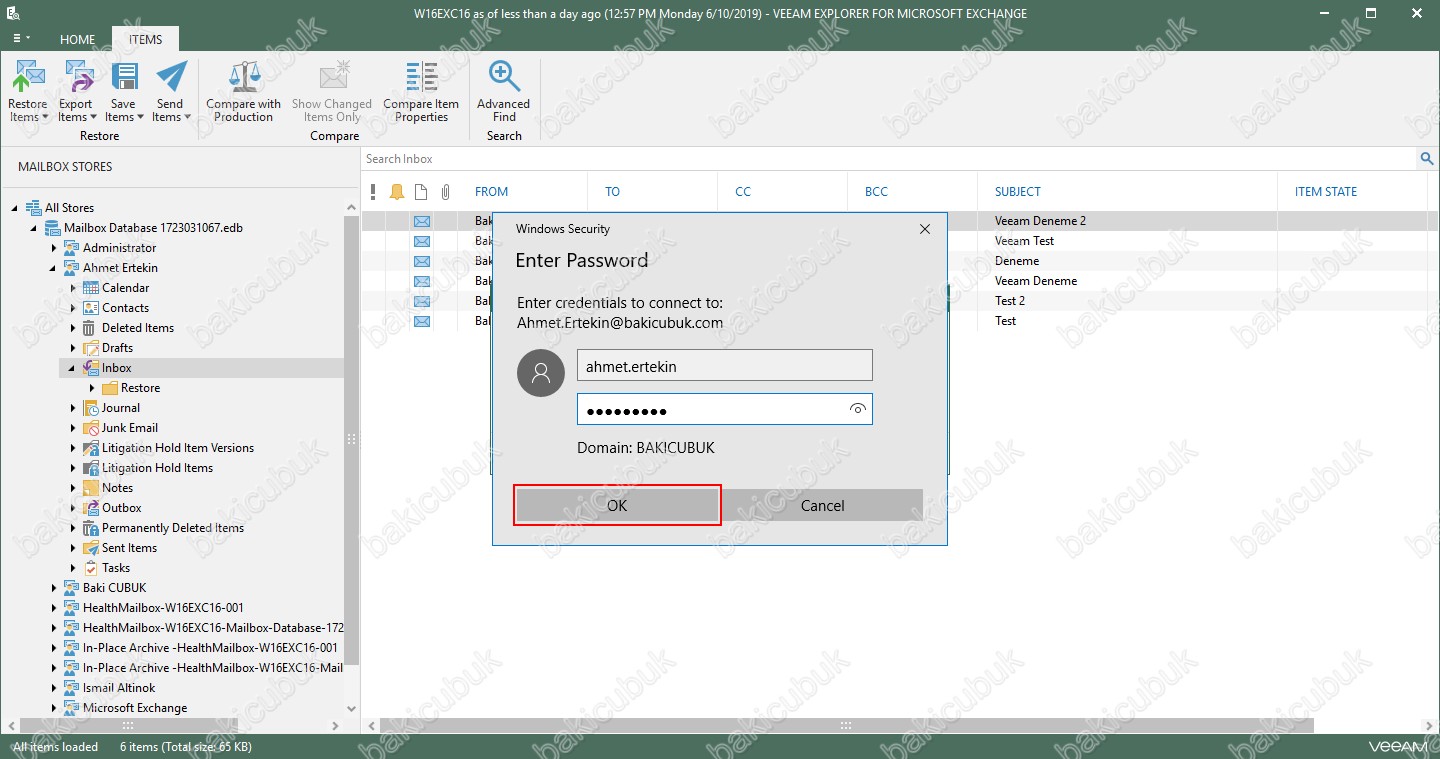This screenshot has width=1440, height=759.
Task: Expand the Baki CUBUK mailbox
Action: point(53,588)
